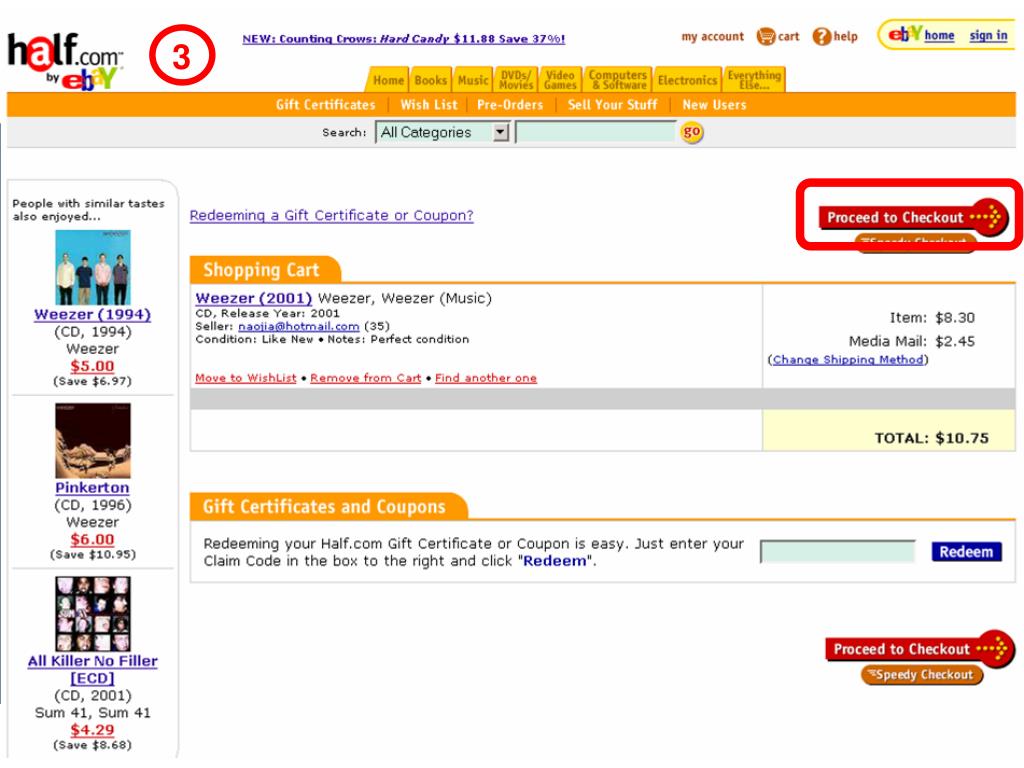This screenshot has width=1024, height=768.
Task: Switch to the Electronics tab
Action: 687,80
